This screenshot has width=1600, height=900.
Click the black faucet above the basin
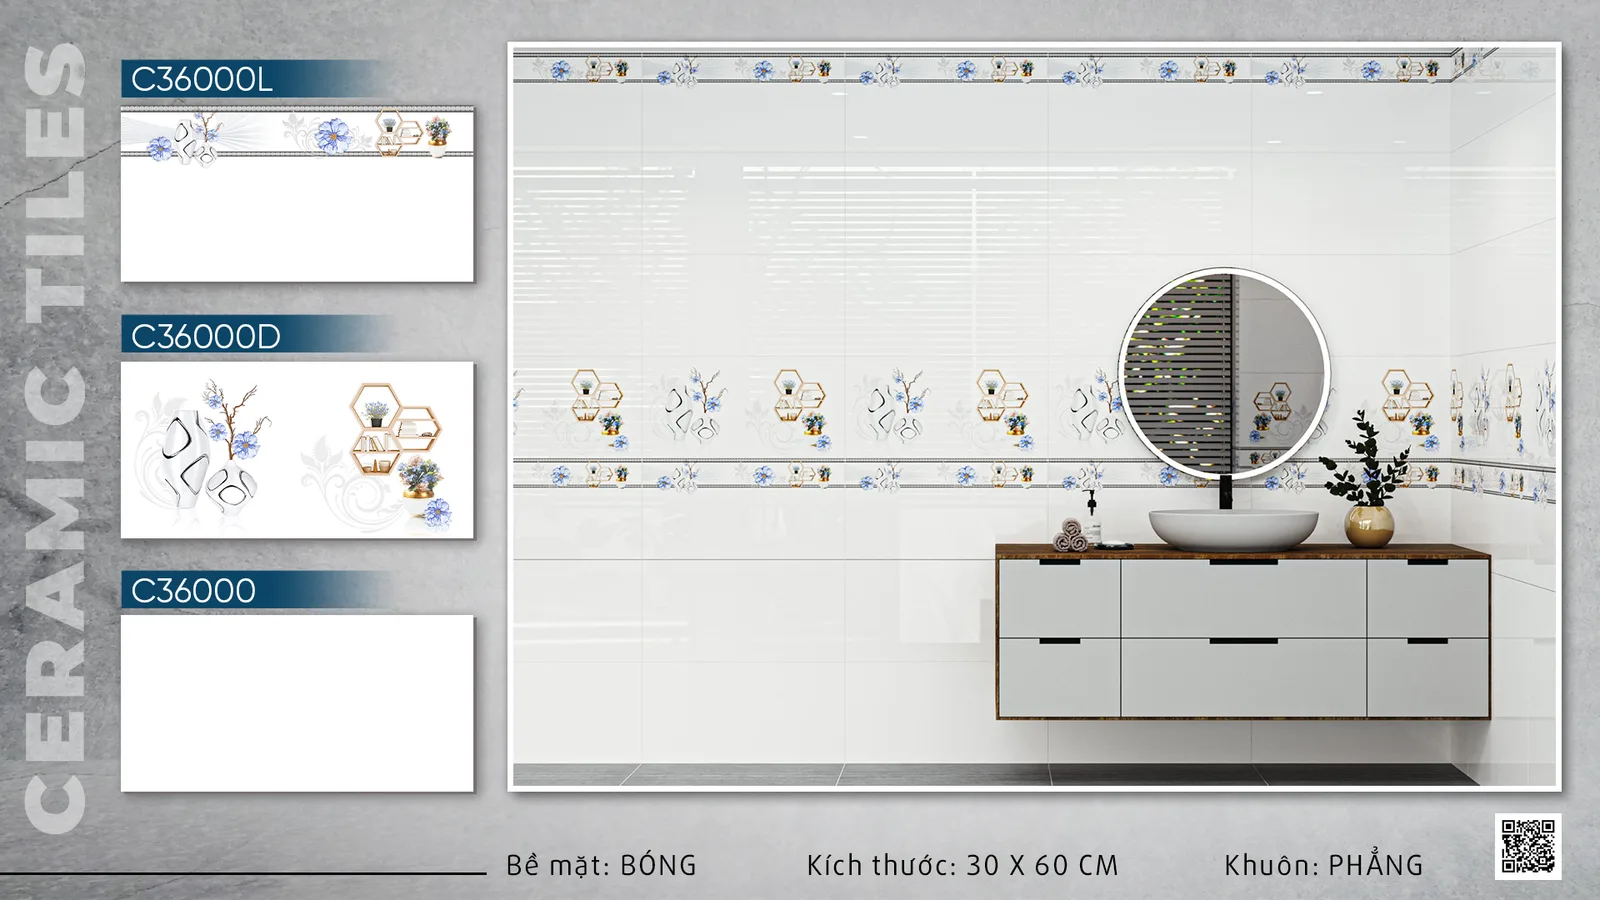coord(1224,492)
